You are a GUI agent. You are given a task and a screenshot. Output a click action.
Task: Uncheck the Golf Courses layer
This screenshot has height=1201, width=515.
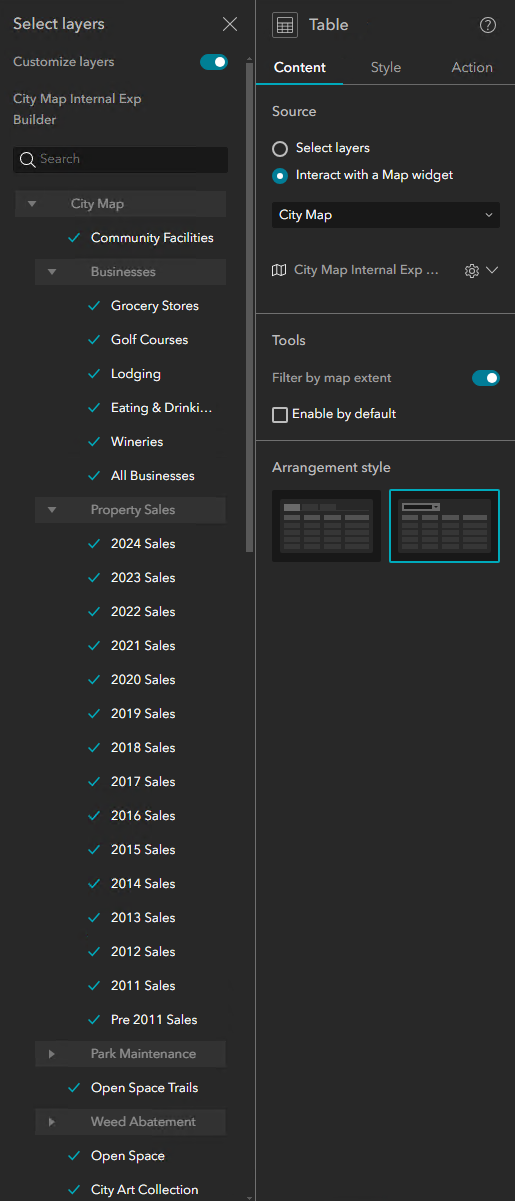tap(94, 340)
